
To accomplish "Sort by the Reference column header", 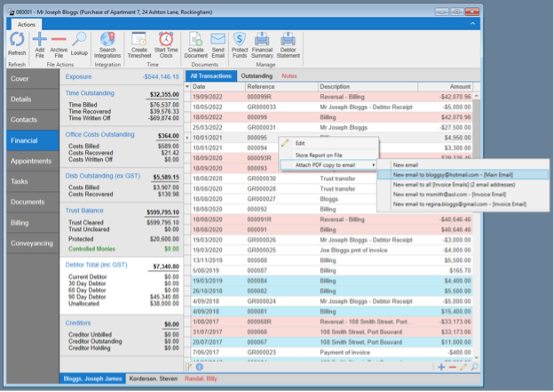I will [x=282, y=87].
